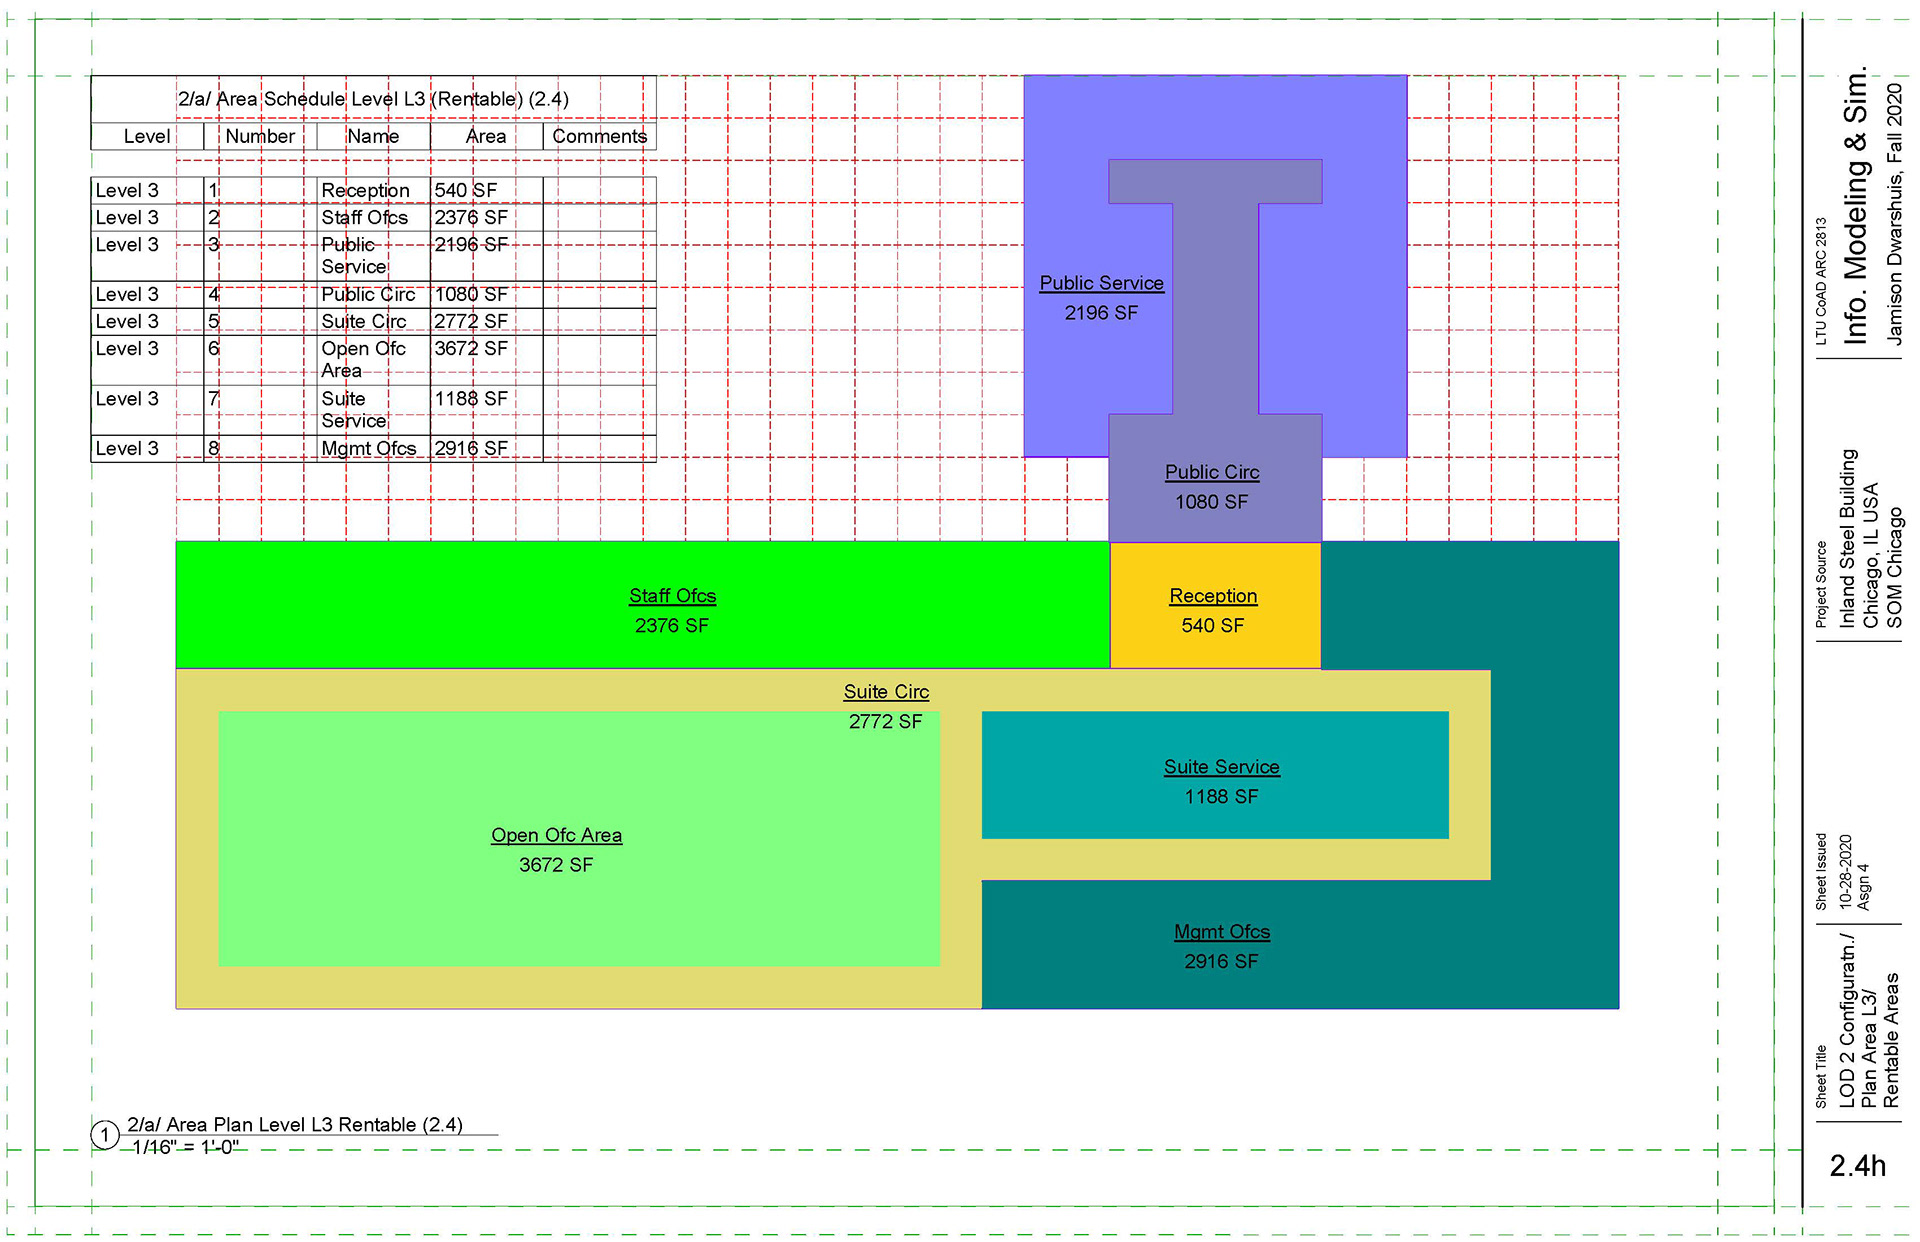Click the Suite Service area label
The image size is (1920, 1242).
pyautogui.click(x=1221, y=767)
